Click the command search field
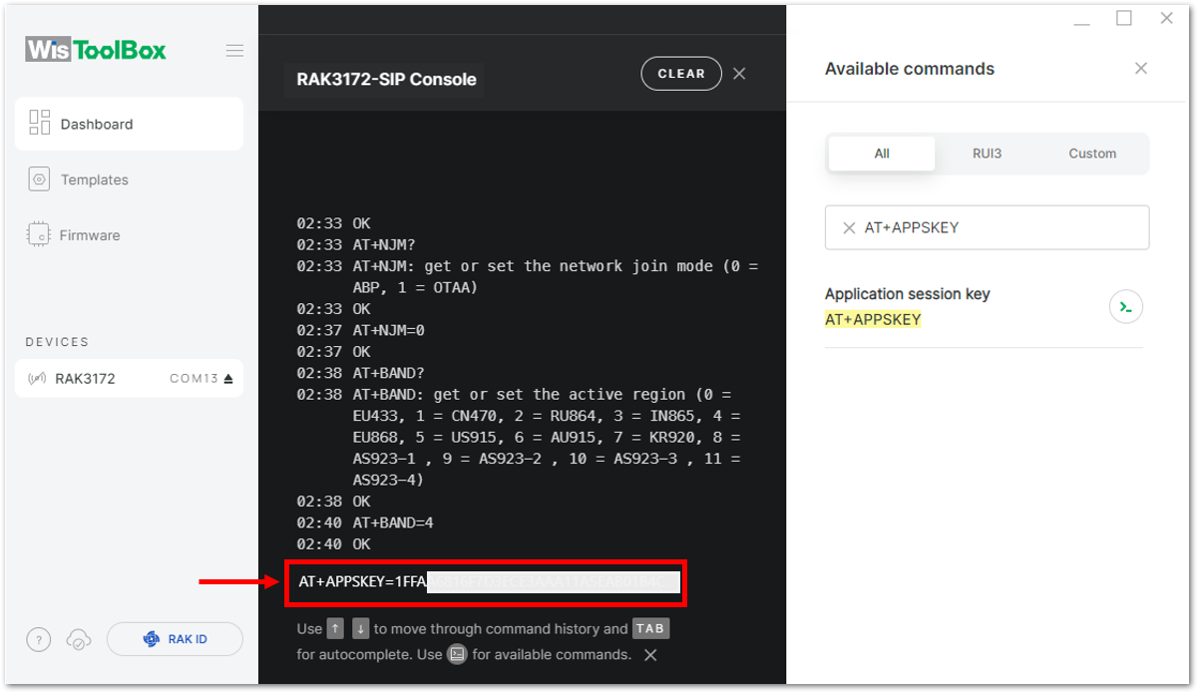Viewport: 1198px width, 693px height. 987,227
